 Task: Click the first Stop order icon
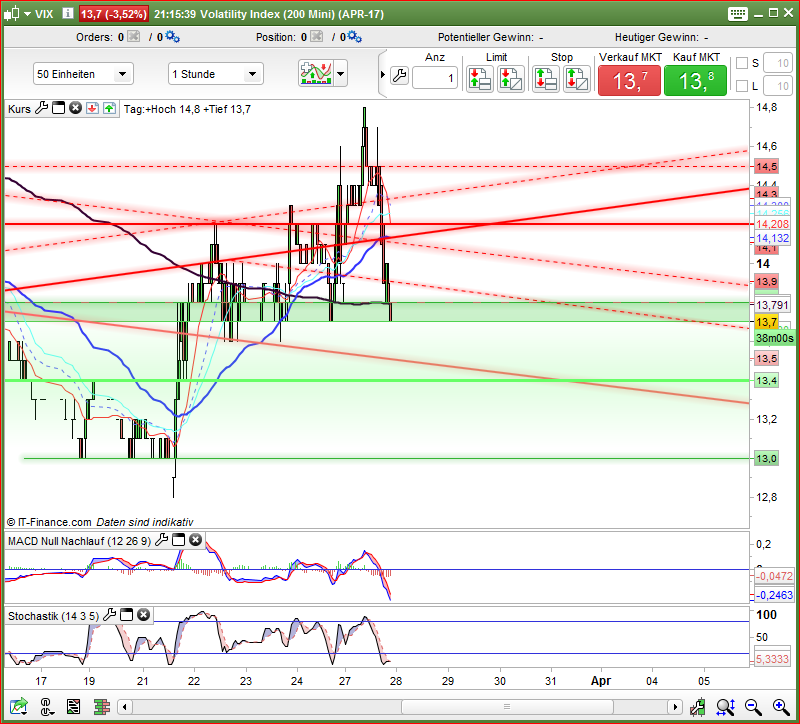[x=545, y=79]
